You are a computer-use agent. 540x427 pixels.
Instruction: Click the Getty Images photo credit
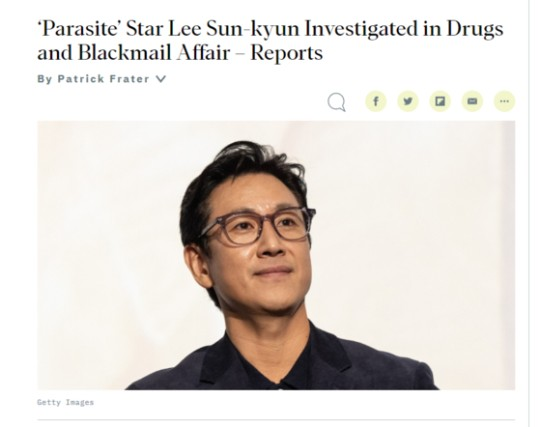tap(65, 402)
